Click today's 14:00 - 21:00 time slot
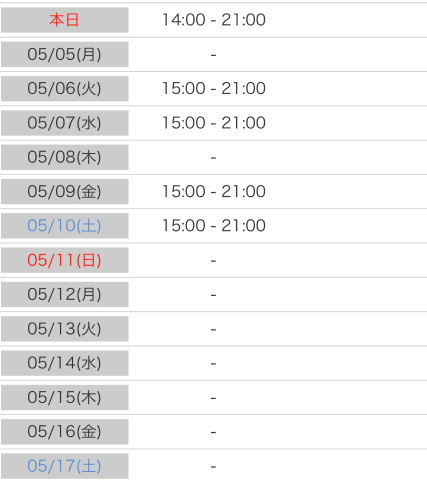 click(x=214, y=20)
